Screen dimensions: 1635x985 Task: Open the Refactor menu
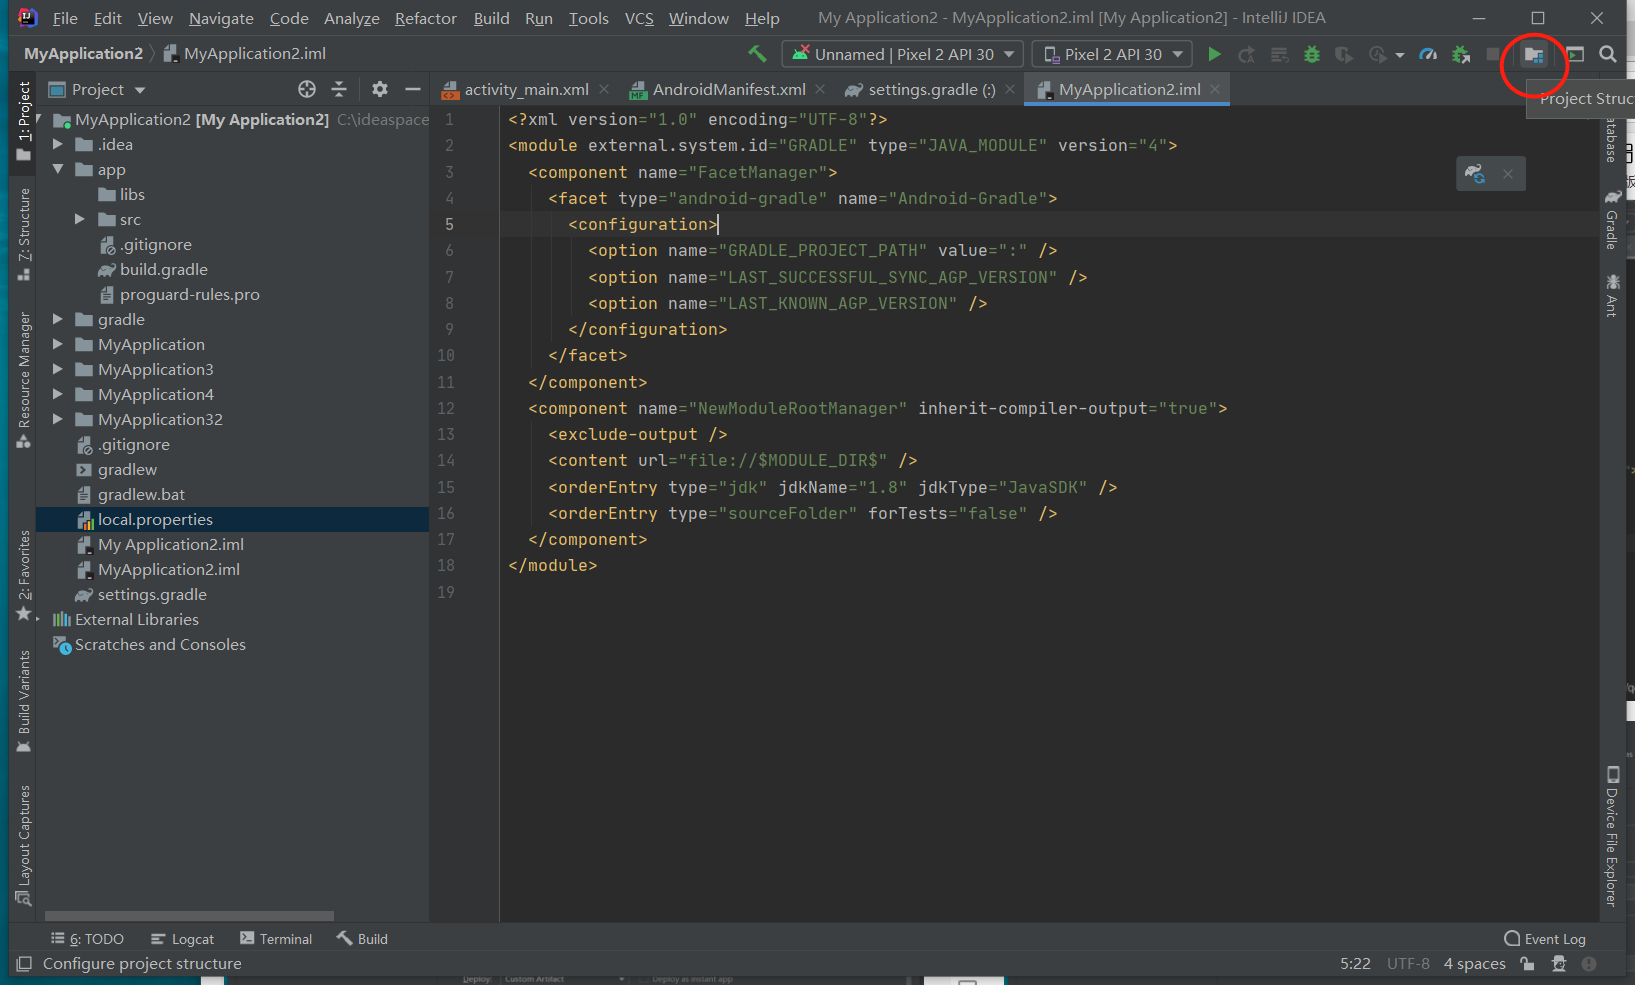425,18
